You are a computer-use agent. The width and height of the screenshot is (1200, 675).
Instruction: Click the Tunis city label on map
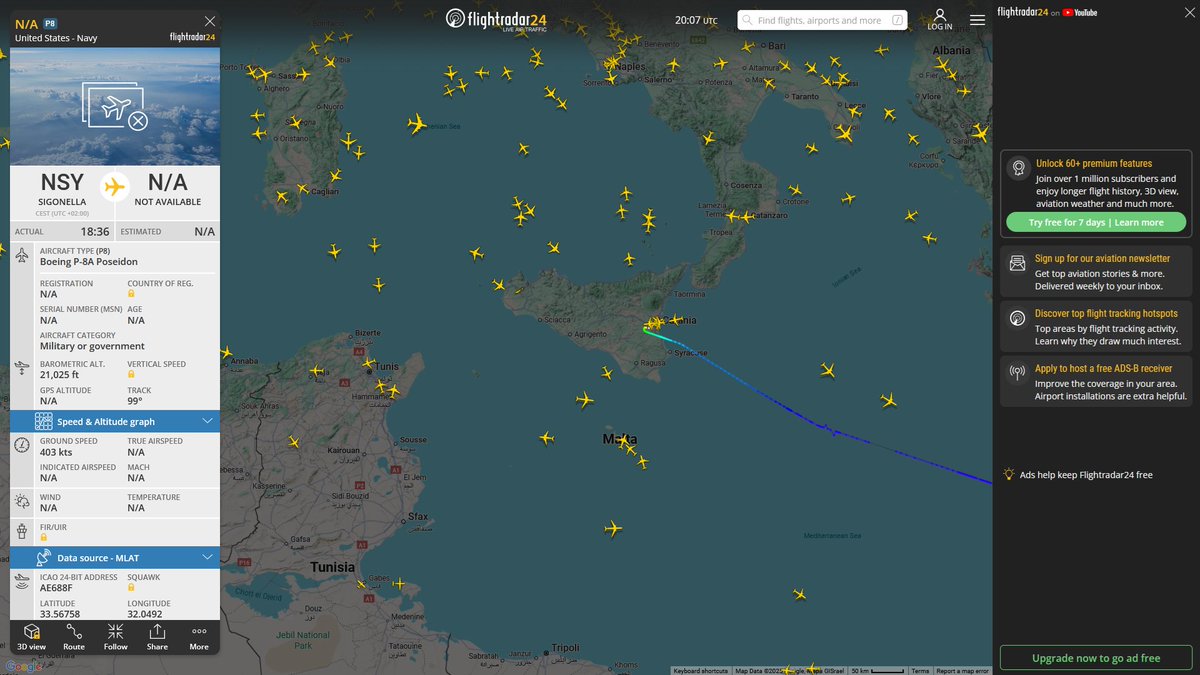(386, 366)
